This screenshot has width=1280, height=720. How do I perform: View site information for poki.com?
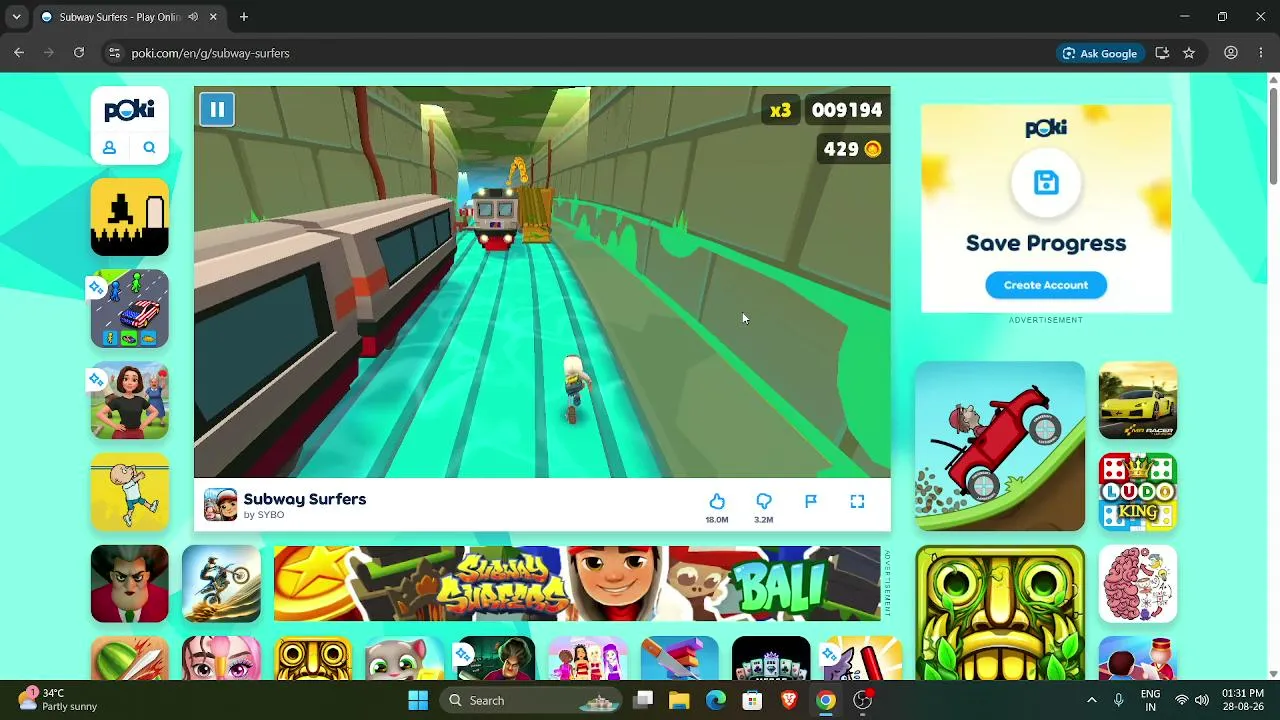pos(114,53)
